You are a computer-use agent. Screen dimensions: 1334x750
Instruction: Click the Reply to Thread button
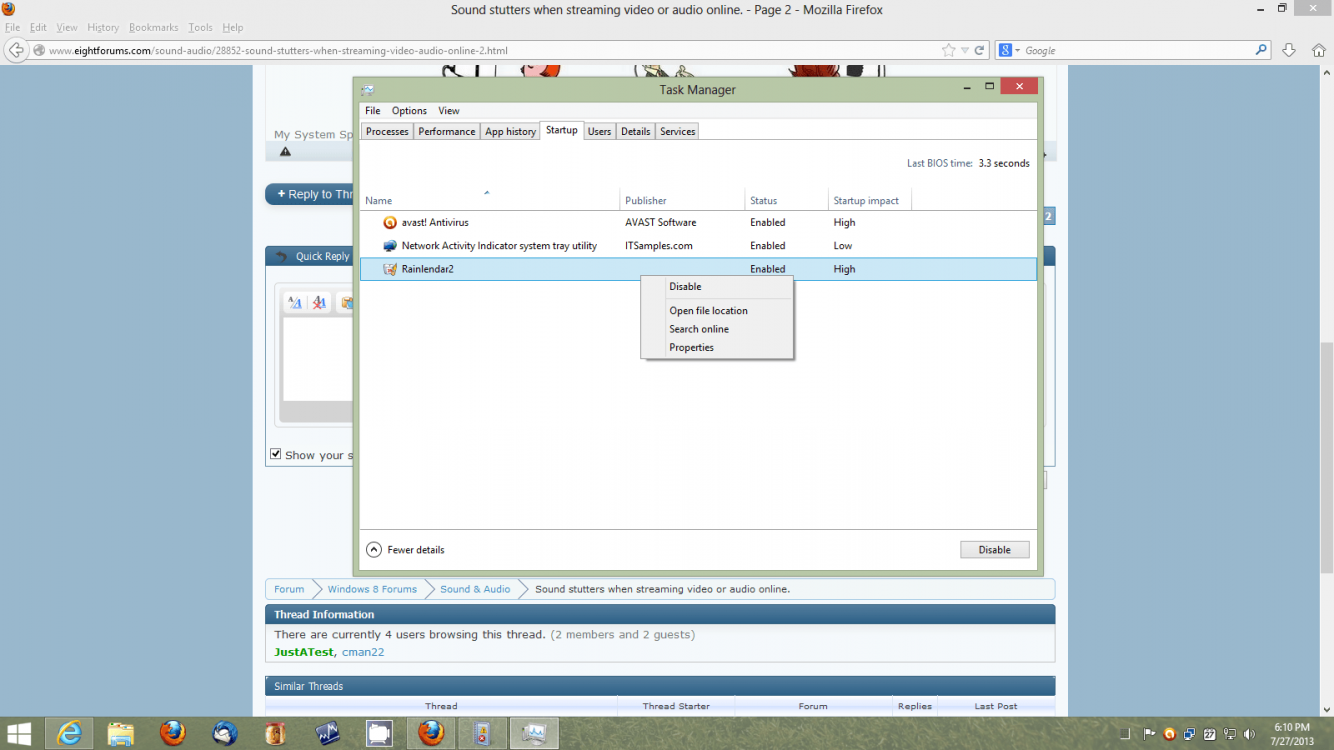tap(310, 194)
